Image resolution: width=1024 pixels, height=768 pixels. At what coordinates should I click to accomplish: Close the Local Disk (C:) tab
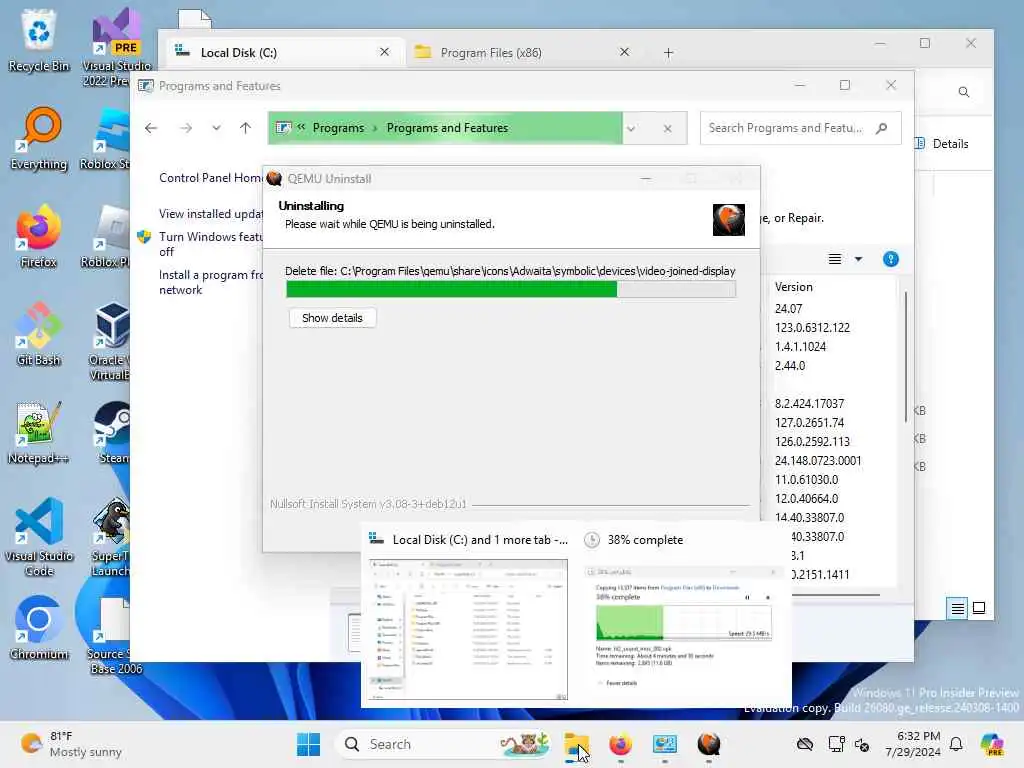pyautogui.click(x=385, y=52)
